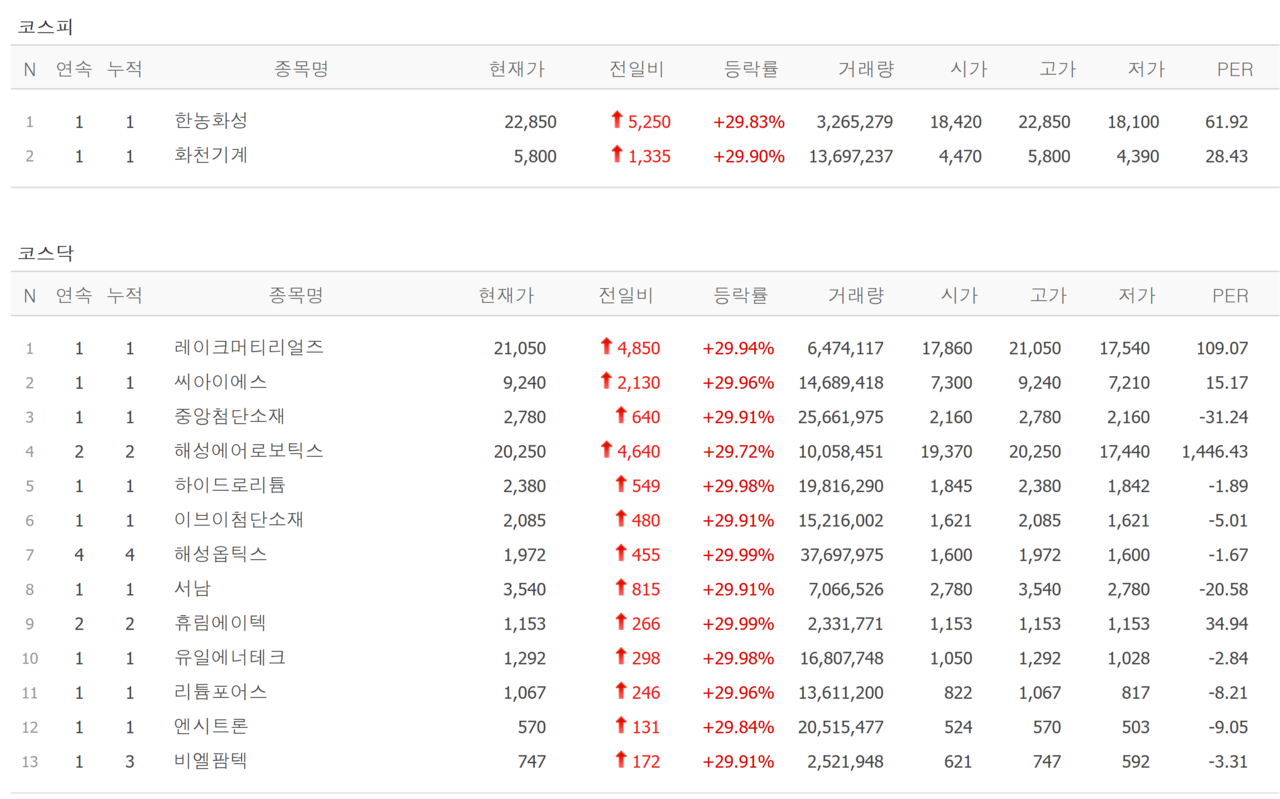Open the 하이드로리튬 stock link
The height and width of the screenshot is (799, 1280).
pos(230,485)
